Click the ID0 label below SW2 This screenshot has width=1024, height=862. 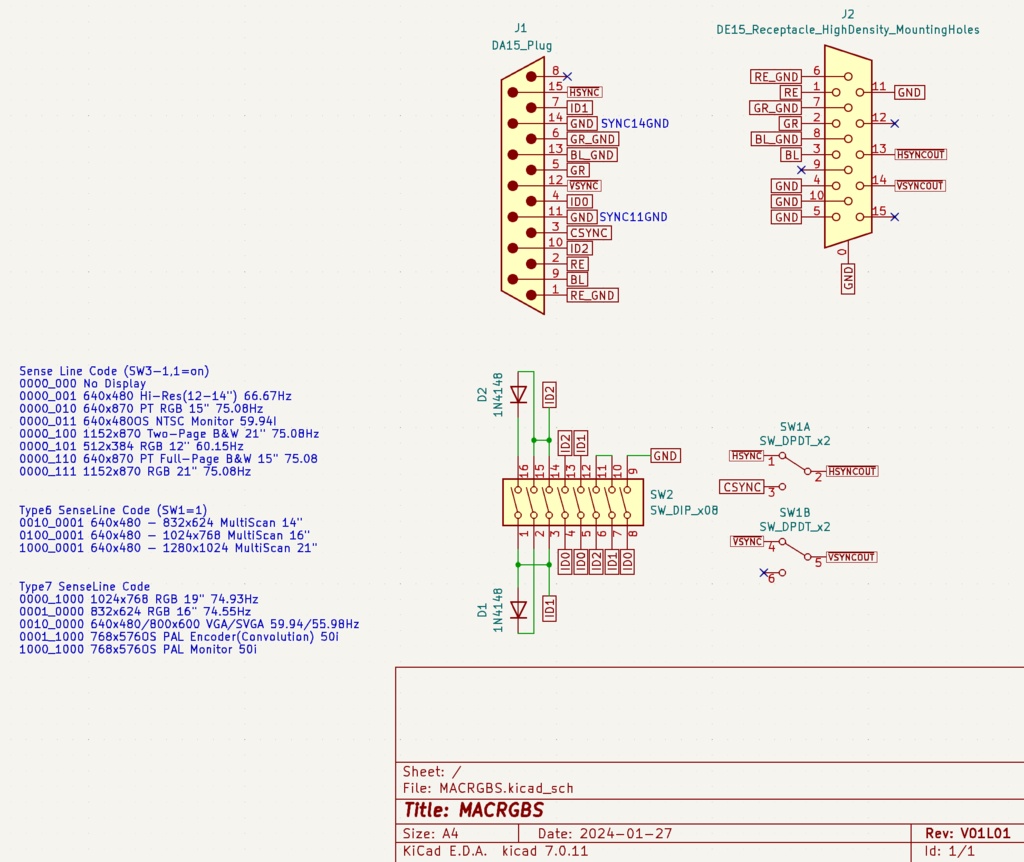pos(567,562)
